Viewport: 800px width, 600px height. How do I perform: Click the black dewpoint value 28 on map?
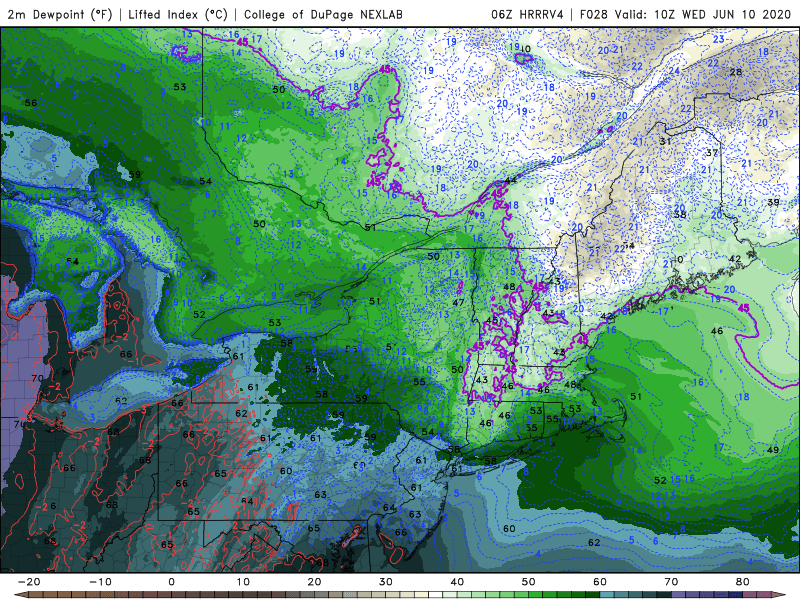coord(736,72)
